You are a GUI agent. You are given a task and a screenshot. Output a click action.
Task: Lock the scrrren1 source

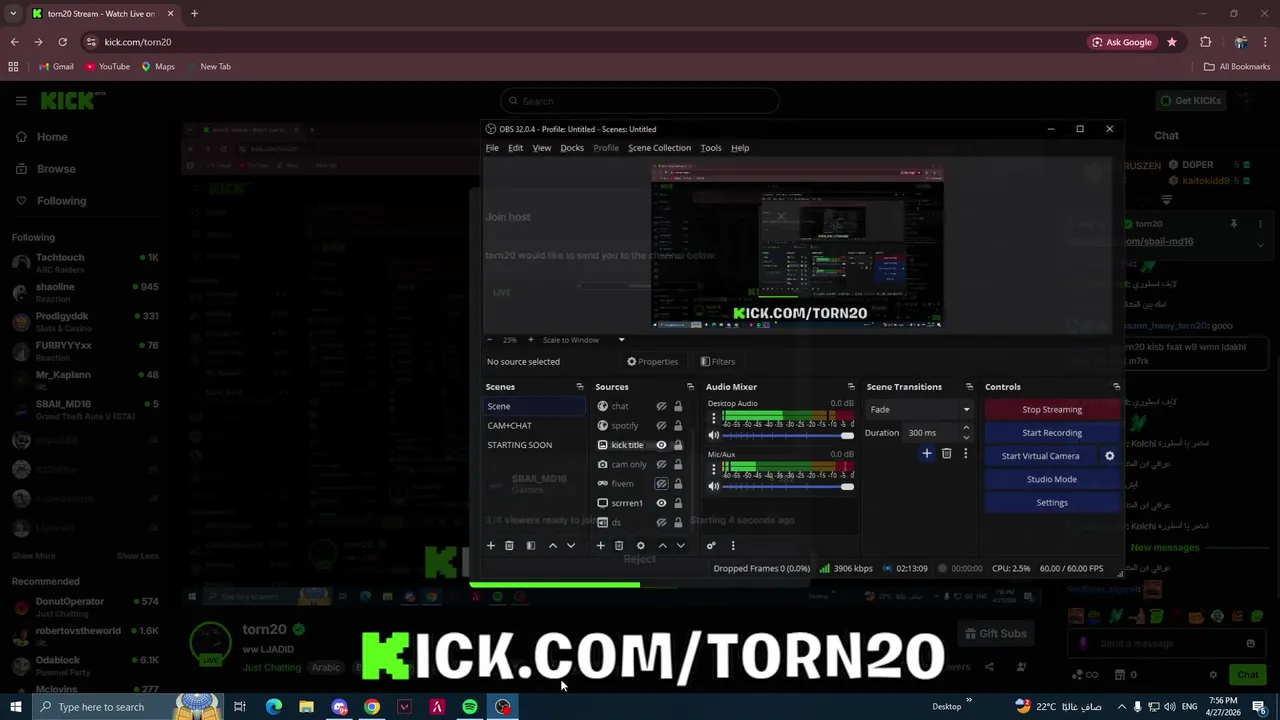678,503
